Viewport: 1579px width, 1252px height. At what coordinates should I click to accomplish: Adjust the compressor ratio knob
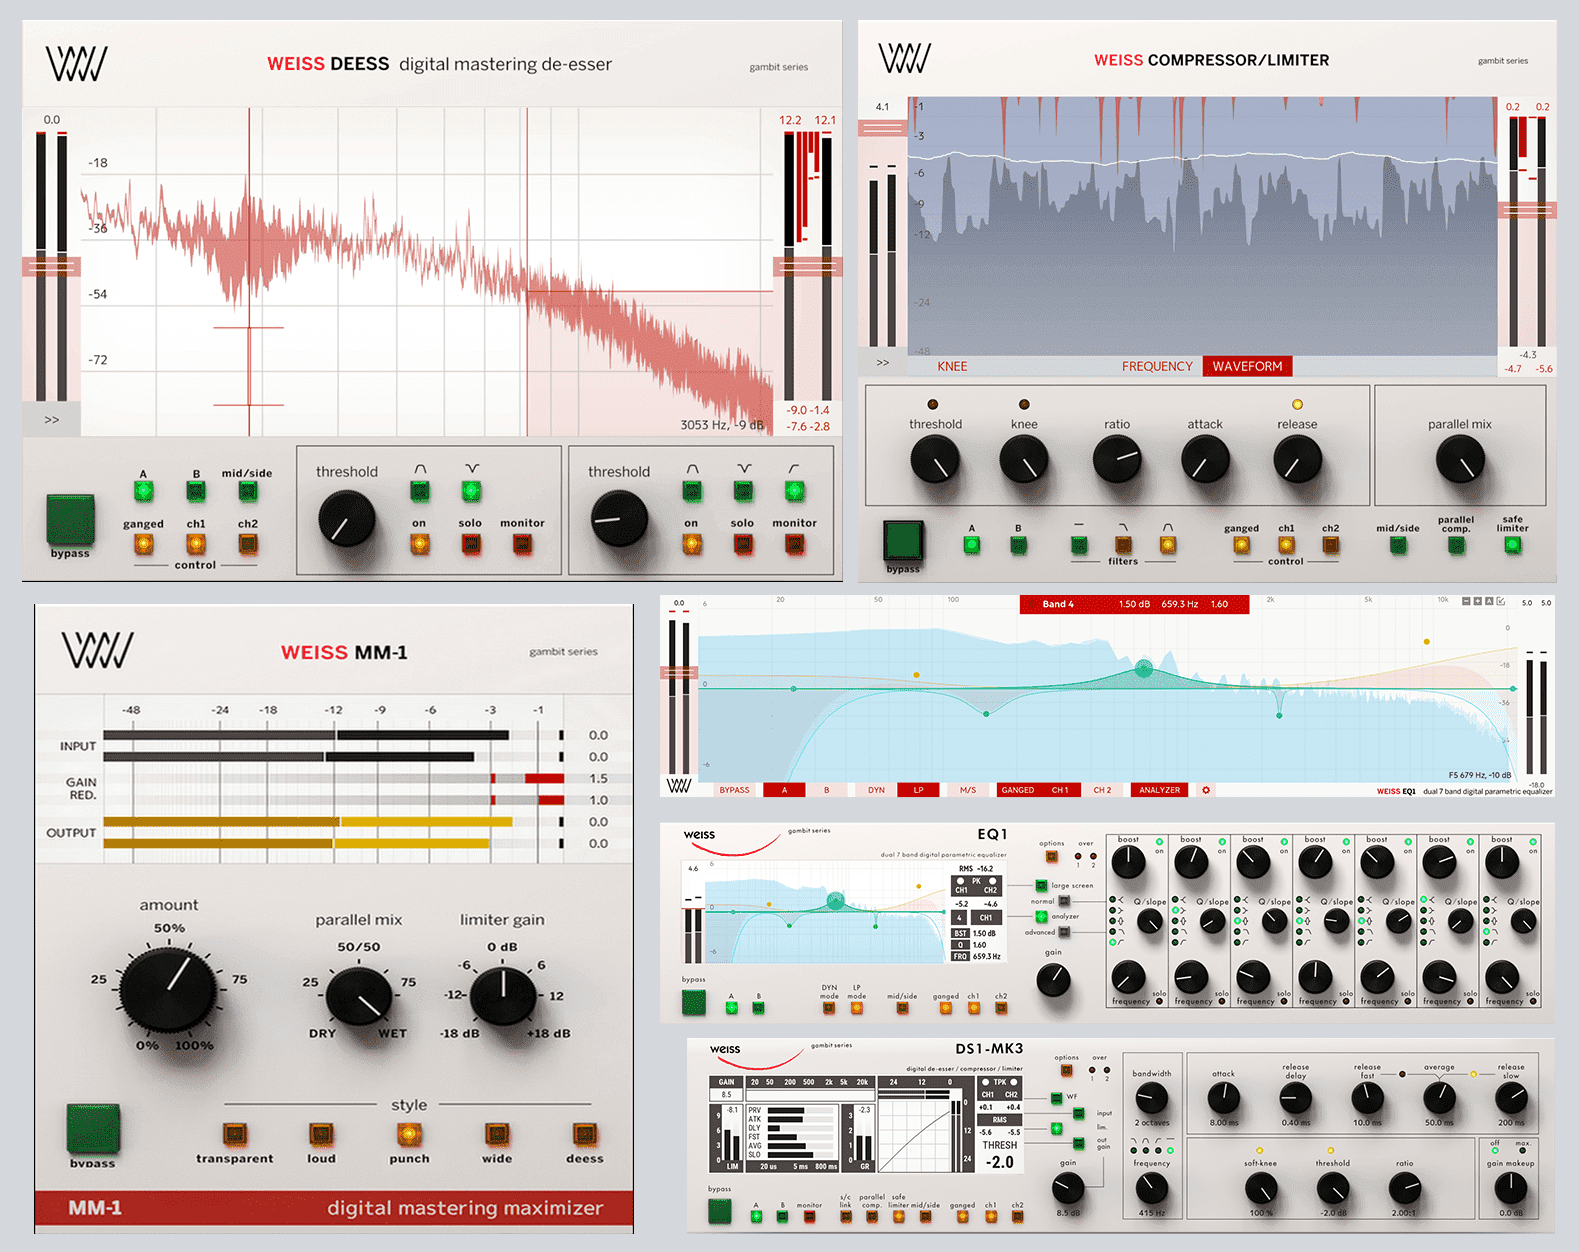[x=1117, y=461]
